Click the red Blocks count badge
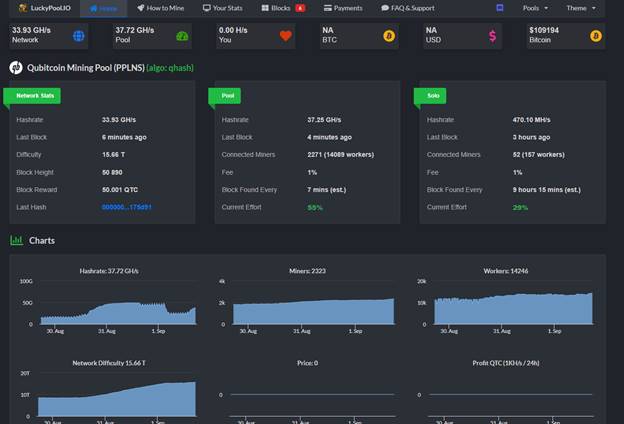This screenshot has width=624, height=424. [300, 8]
